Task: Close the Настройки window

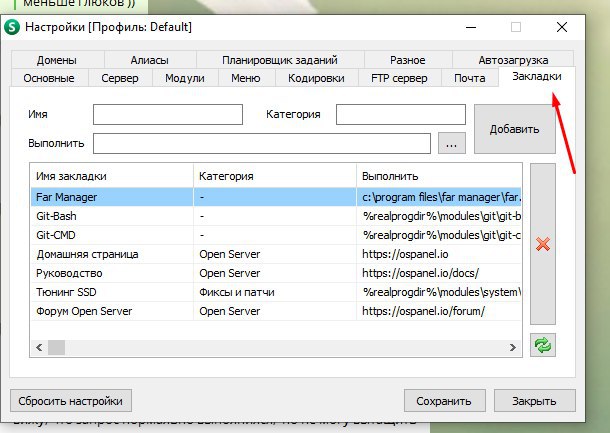Action: coord(562,27)
